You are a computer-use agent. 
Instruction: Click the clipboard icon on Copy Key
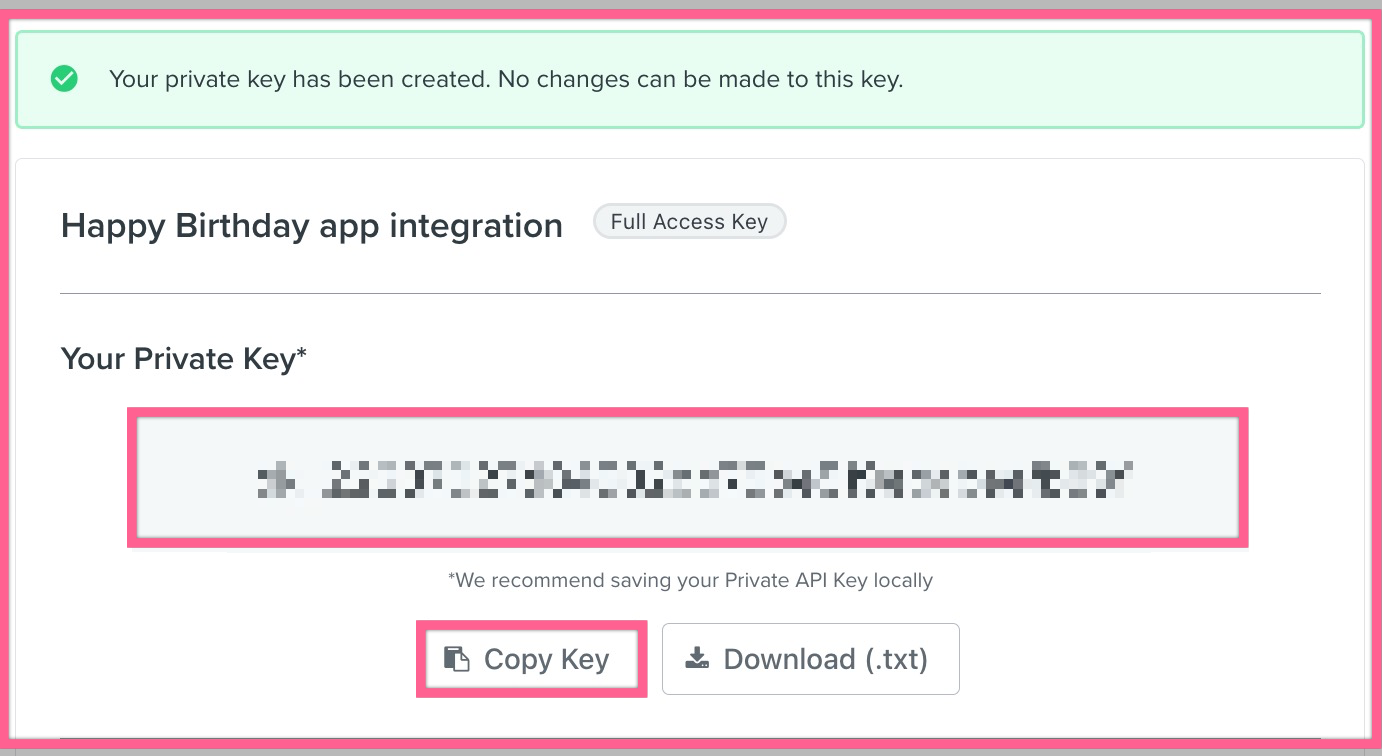[457, 659]
